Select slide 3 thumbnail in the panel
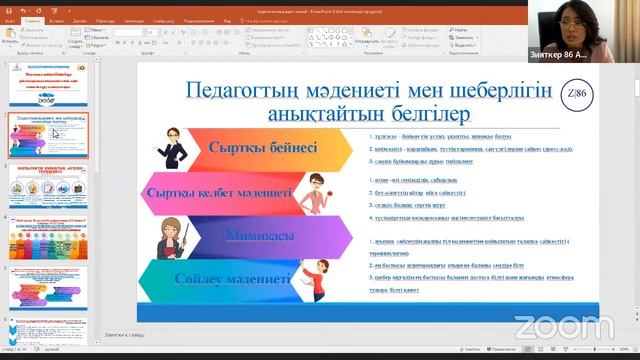Screen dimensions: 640x360 [x=48, y=187]
